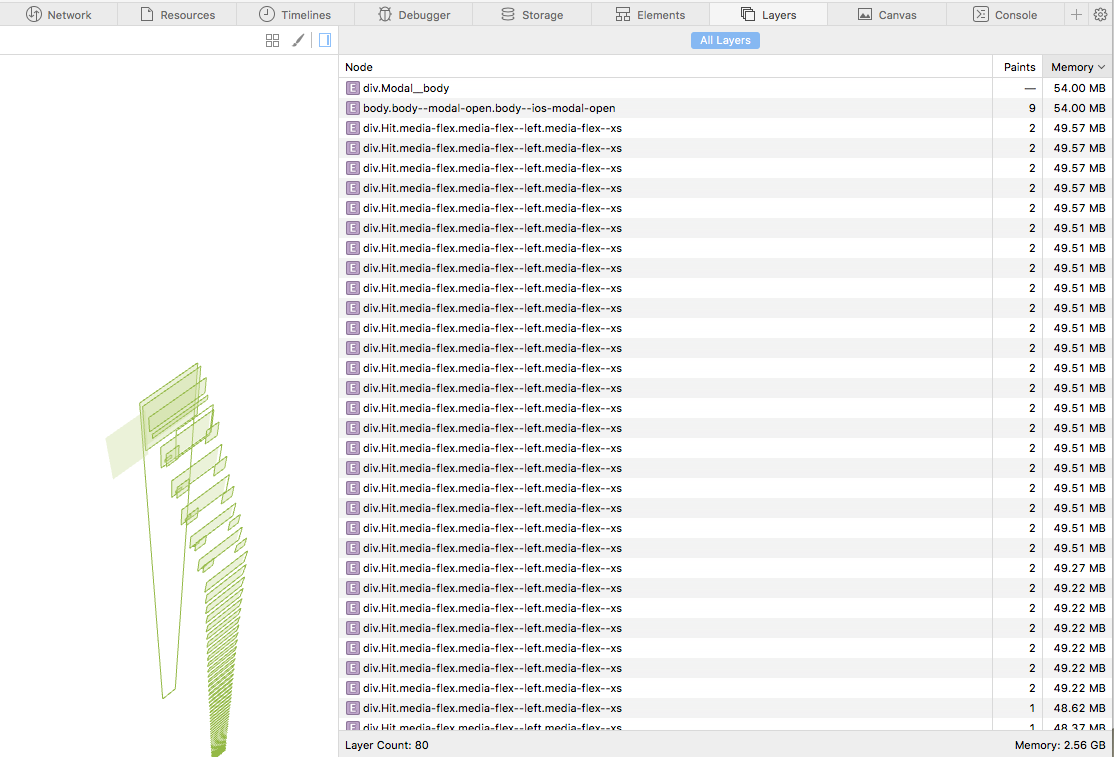Click the grid view icon
The height and width of the screenshot is (757, 1114).
click(272, 40)
